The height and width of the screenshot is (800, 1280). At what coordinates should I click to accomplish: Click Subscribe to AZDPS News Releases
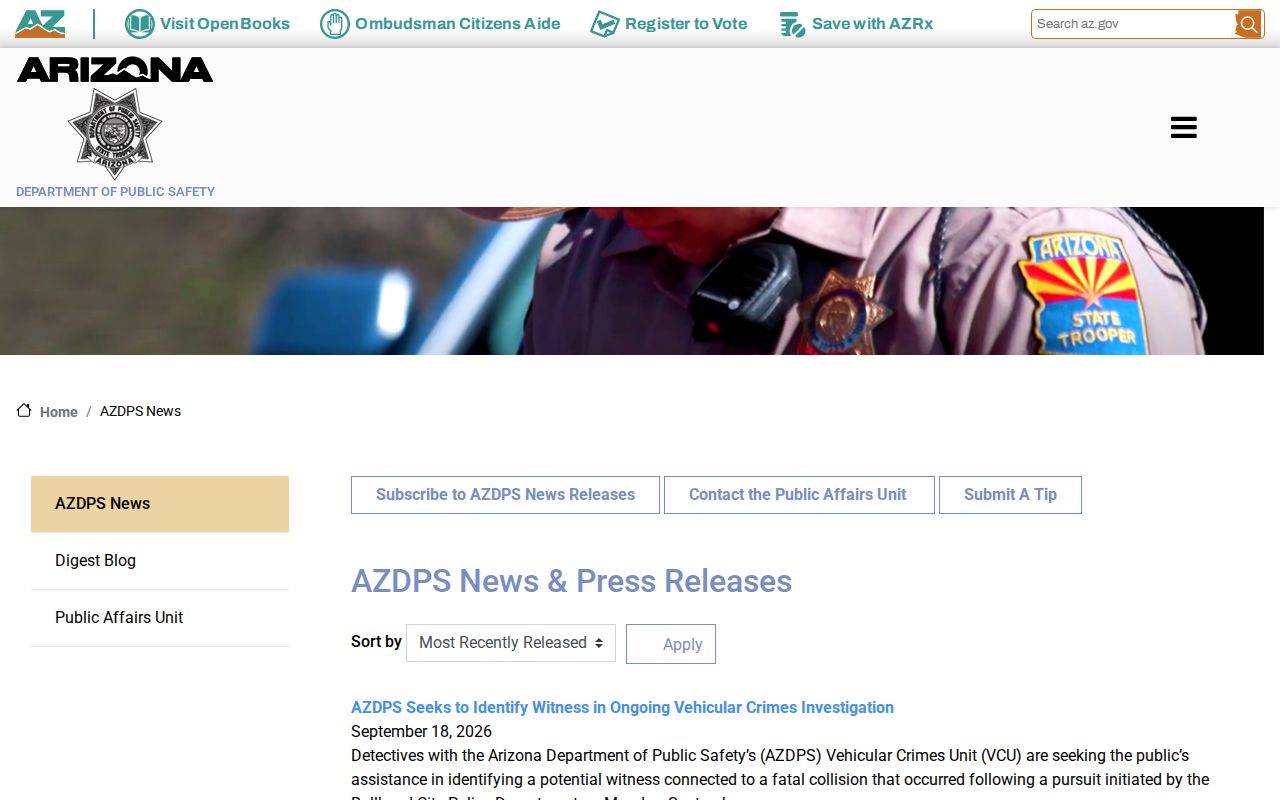point(505,495)
